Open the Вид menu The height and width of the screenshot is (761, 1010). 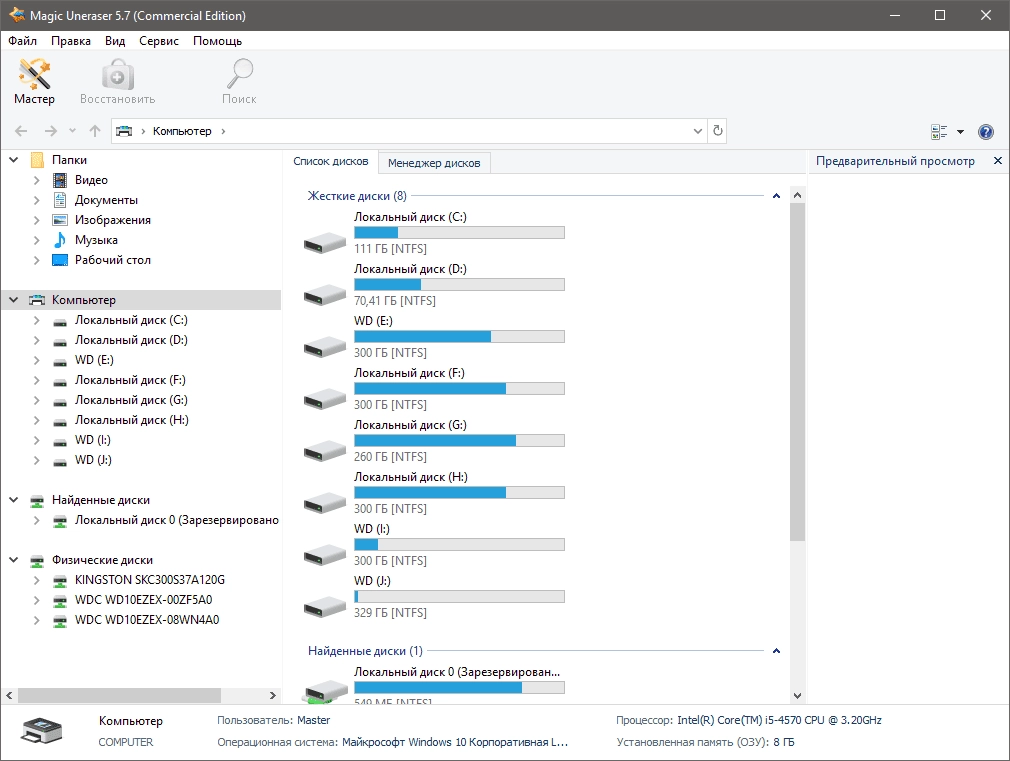115,41
